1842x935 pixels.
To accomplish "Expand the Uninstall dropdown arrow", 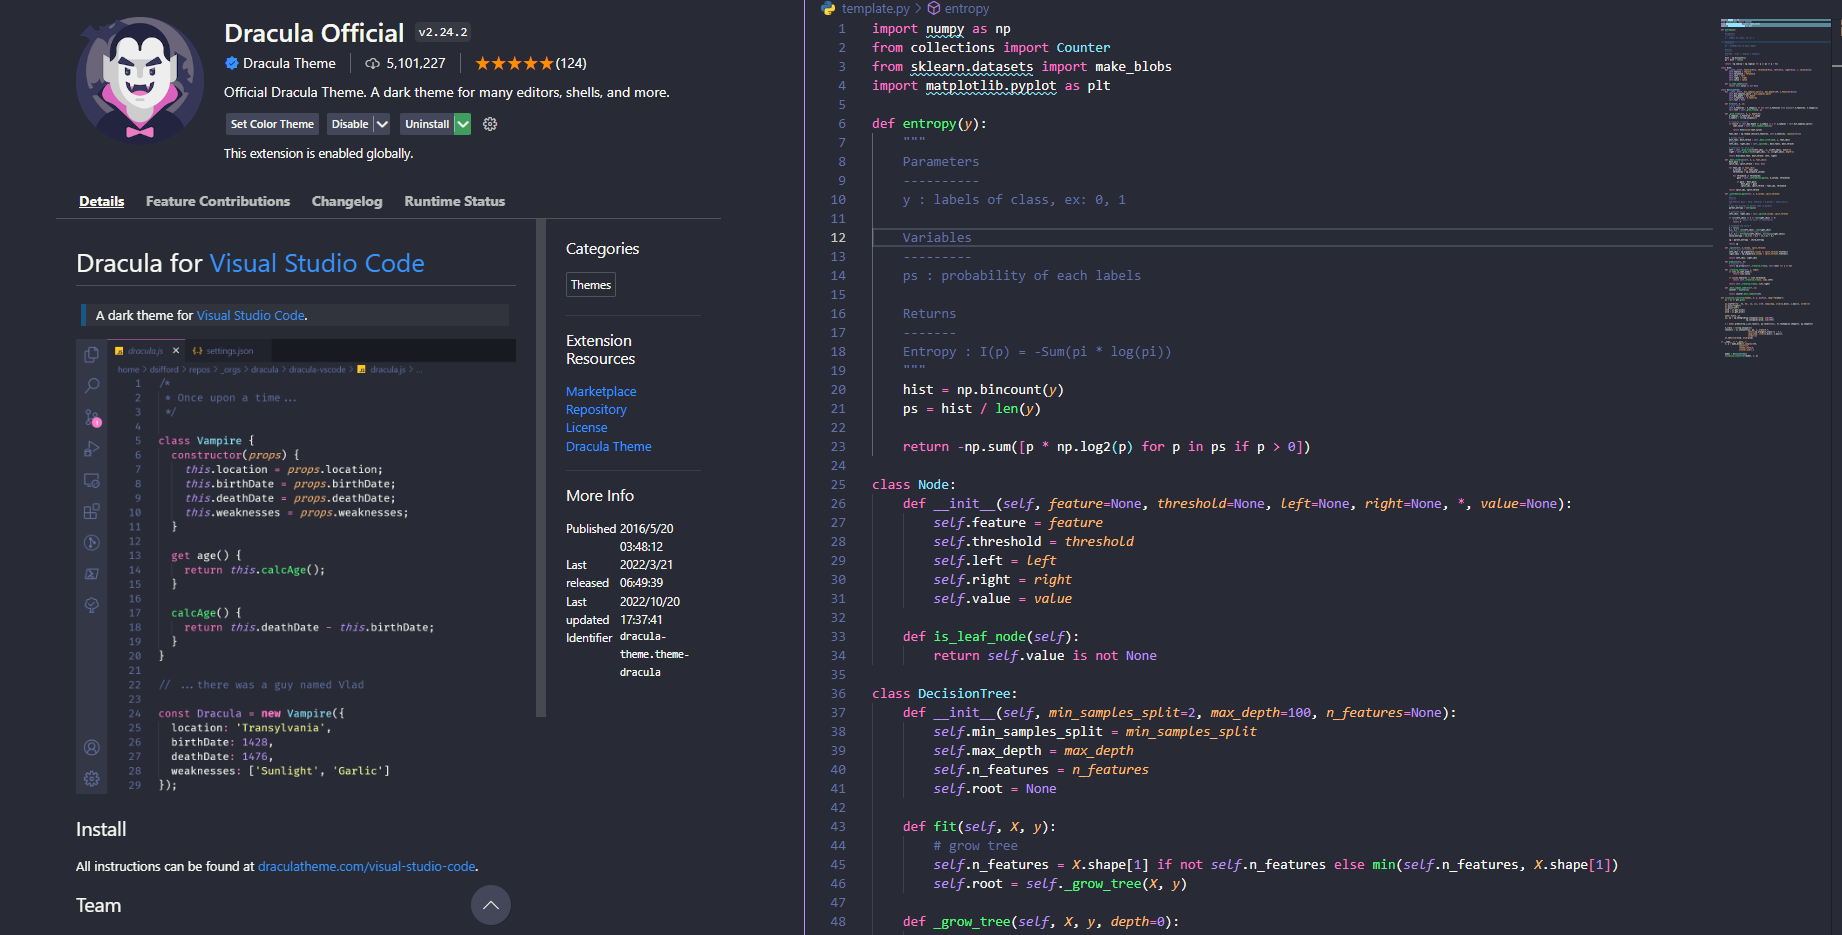I will click(x=463, y=124).
